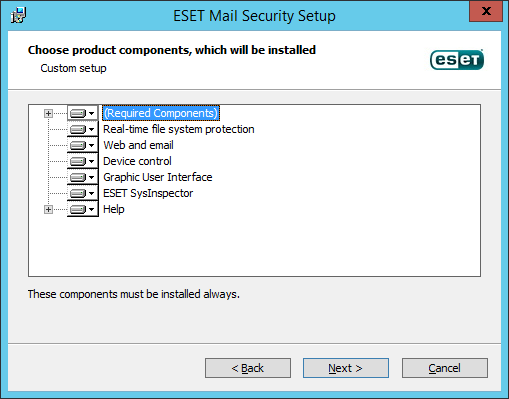
Task: Cancel the ESET Mail Security setup
Action: coord(445,368)
